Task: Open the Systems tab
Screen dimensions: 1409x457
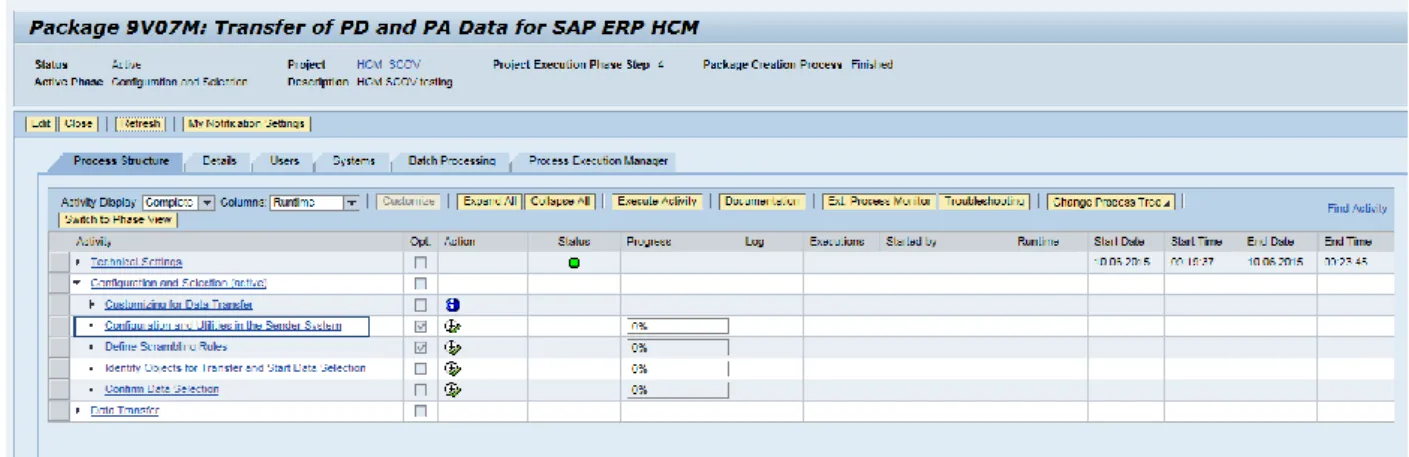Action: 354,161
